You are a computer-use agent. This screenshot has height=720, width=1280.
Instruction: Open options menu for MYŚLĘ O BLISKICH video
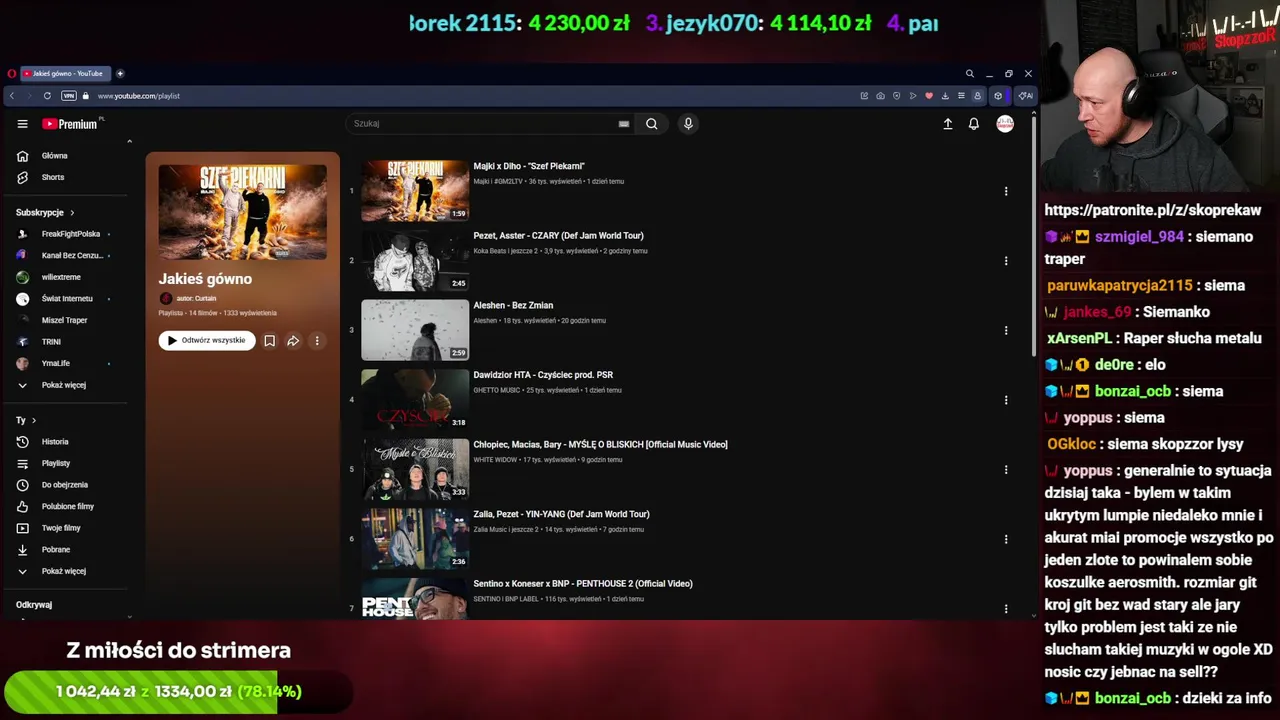tap(1006, 469)
